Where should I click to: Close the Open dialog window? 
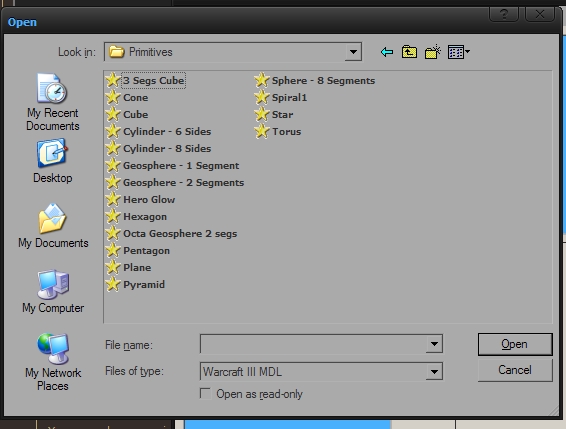tap(540, 14)
